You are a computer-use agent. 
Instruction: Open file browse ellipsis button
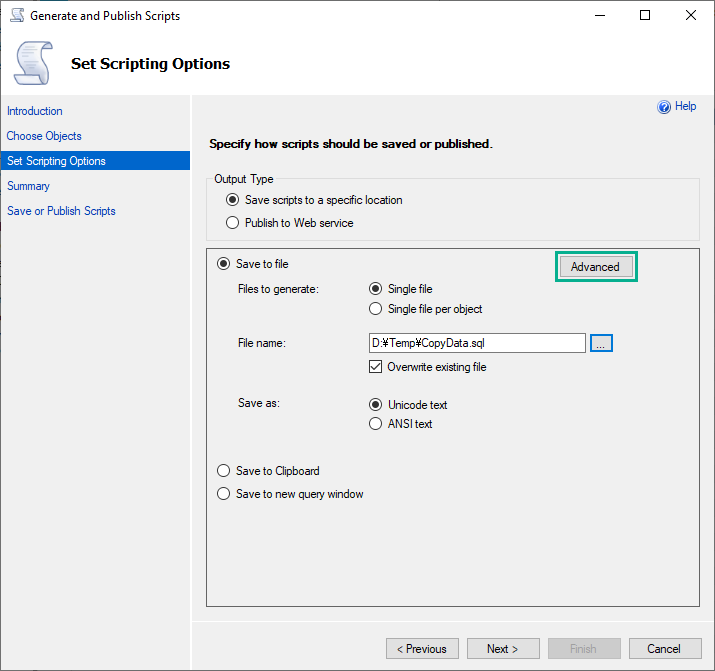point(600,343)
